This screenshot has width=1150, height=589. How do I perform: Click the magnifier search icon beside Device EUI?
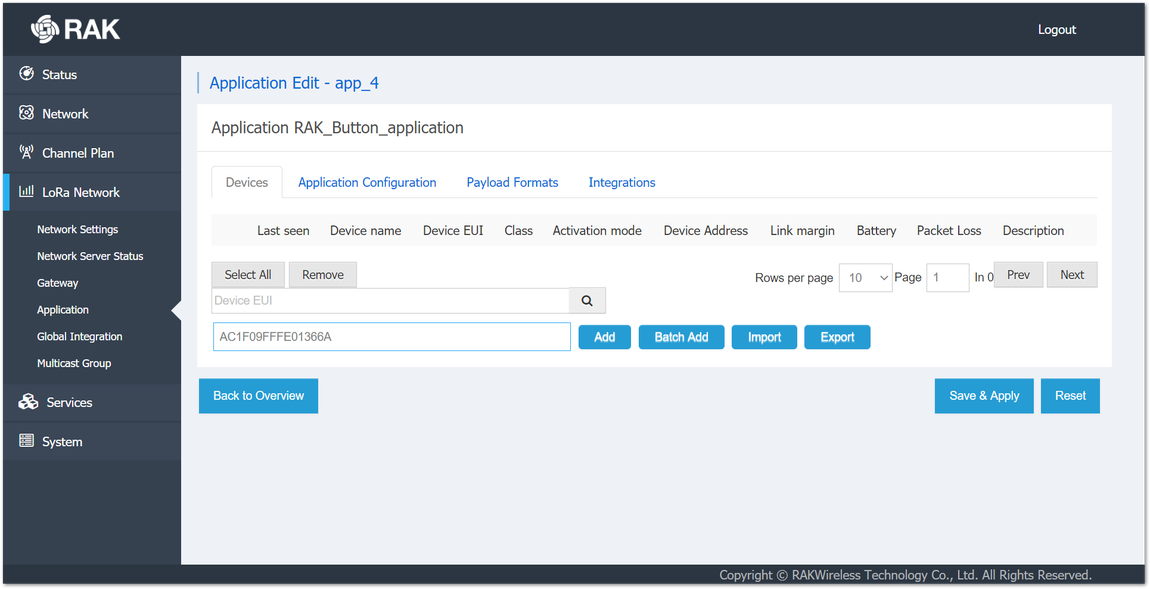(587, 301)
